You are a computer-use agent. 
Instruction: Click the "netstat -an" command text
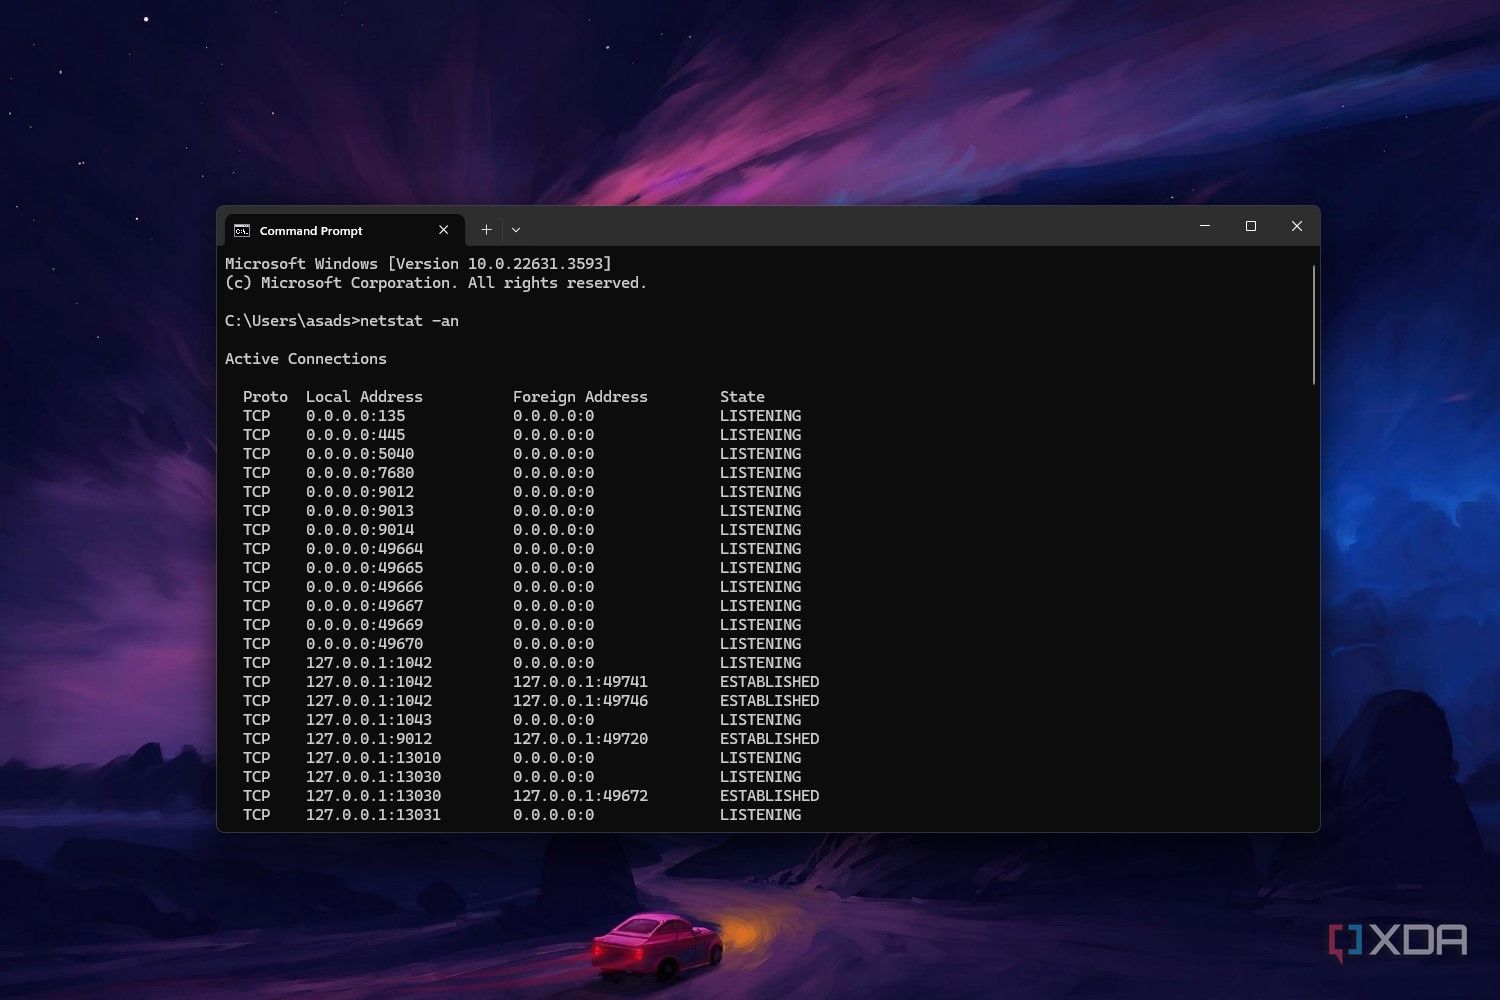(409, 321)
